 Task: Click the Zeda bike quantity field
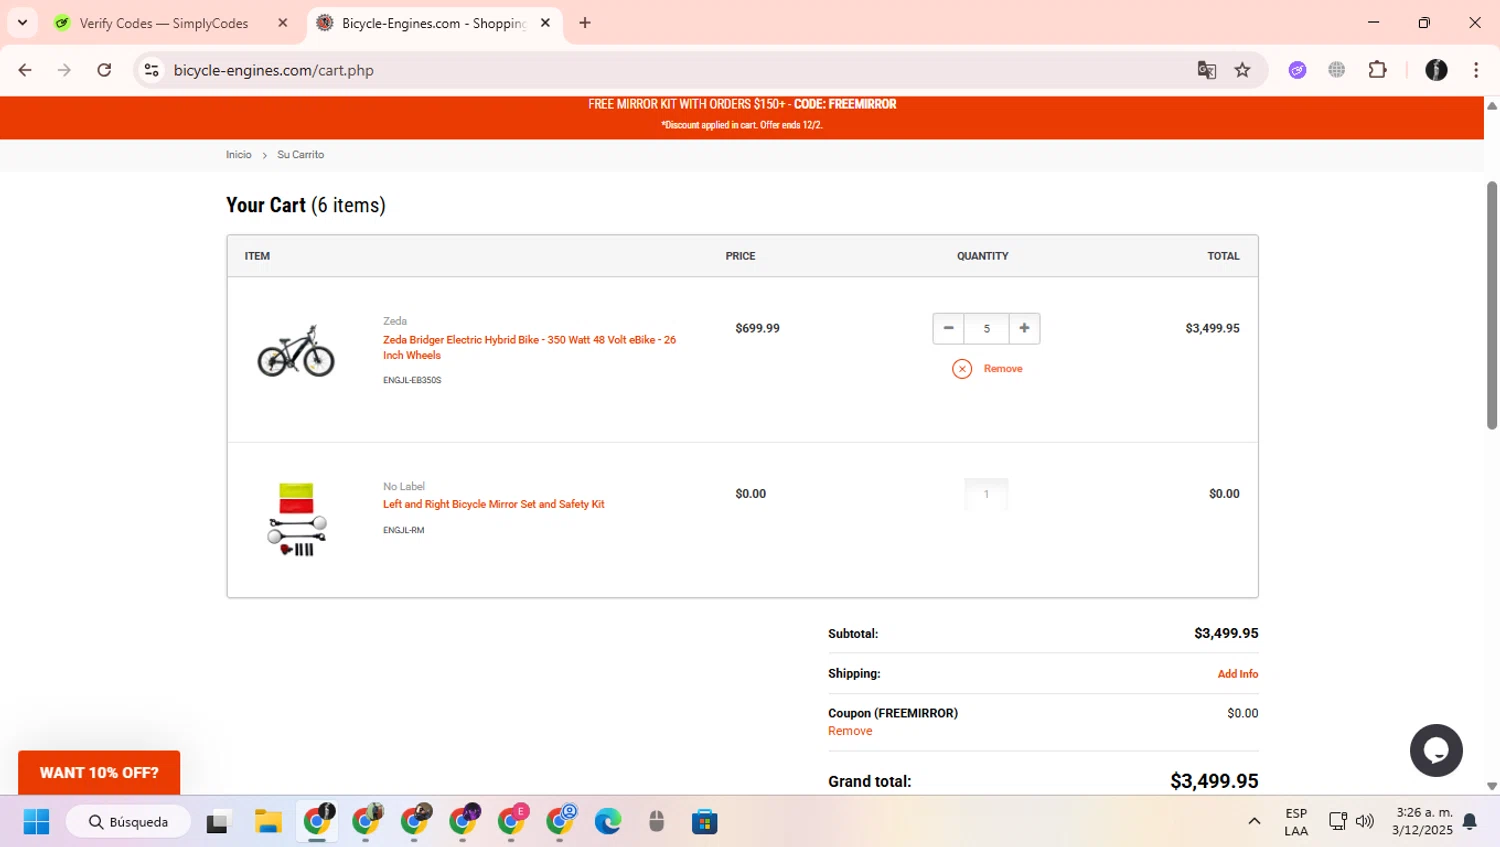click(x=986, y=328)
